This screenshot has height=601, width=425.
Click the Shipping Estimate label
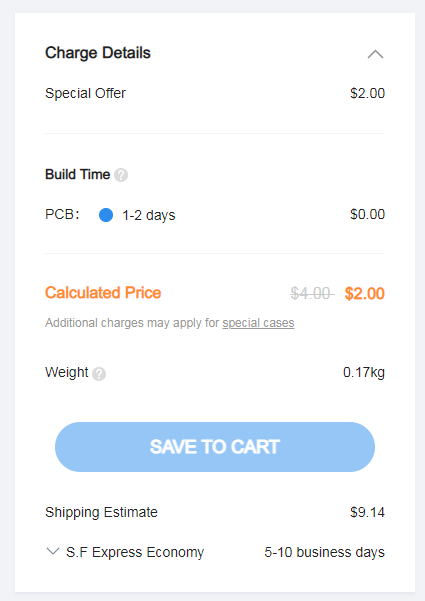[101, 512]
